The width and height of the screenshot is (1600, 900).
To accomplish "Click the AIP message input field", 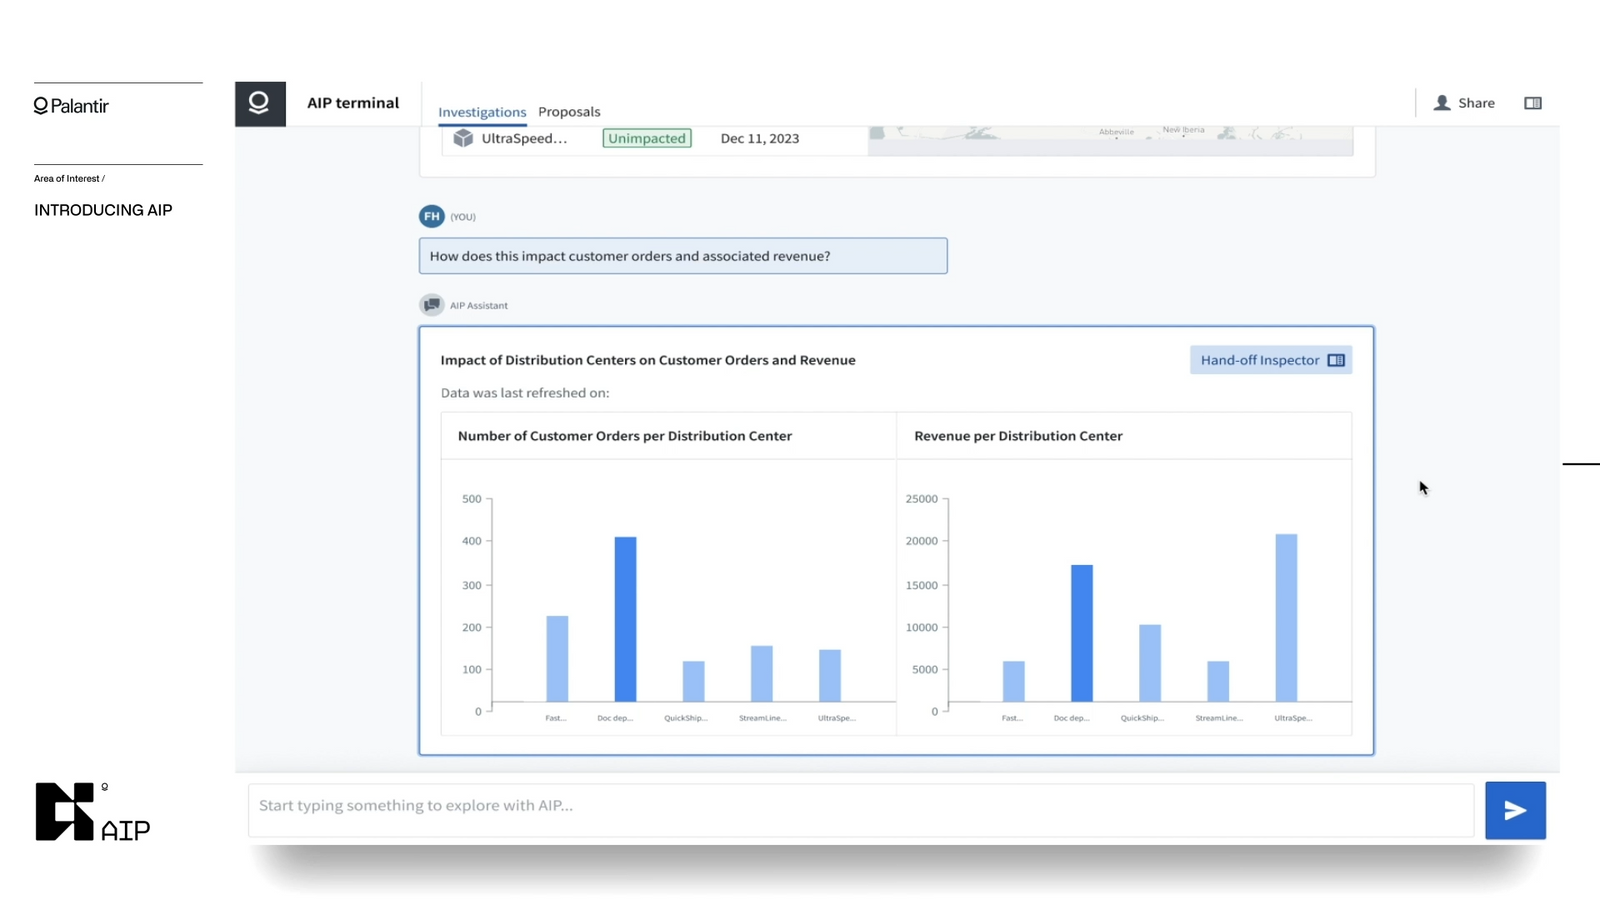I will point(860,805).
